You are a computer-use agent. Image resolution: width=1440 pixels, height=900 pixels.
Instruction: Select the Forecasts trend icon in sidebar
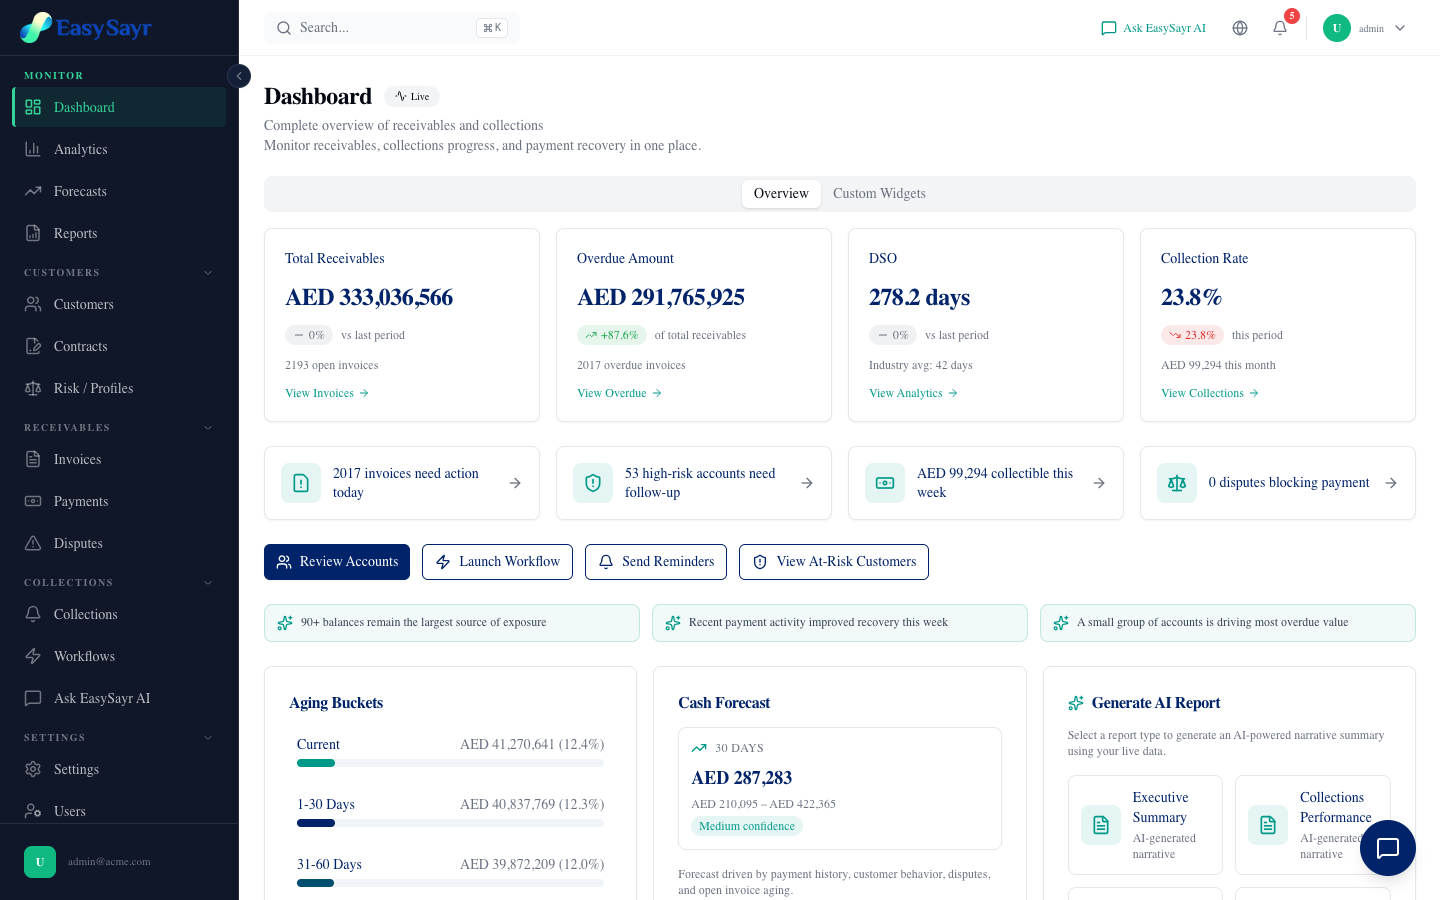point(33,191)
